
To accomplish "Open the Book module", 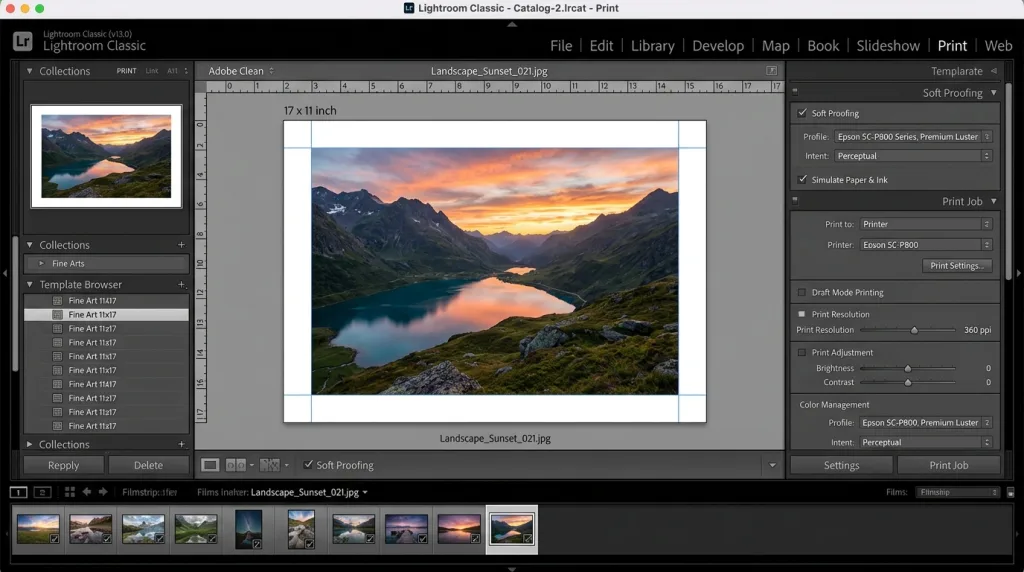I will click(823, 46).
